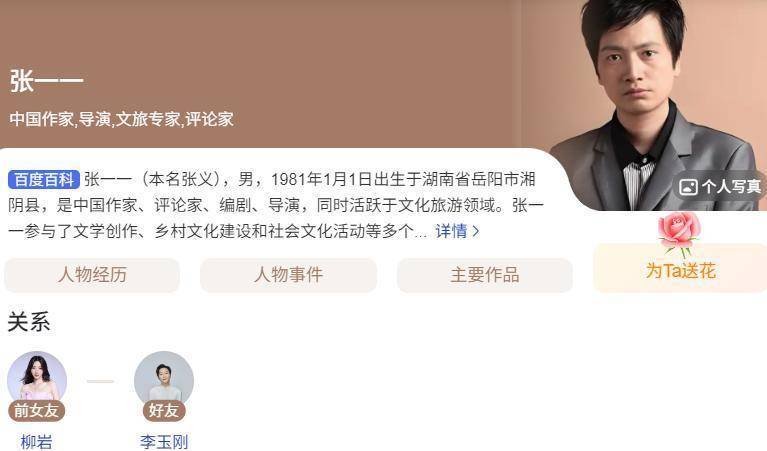767x451 pixels.
Task: Click the 前女友 relationship label
Action: 37,410
